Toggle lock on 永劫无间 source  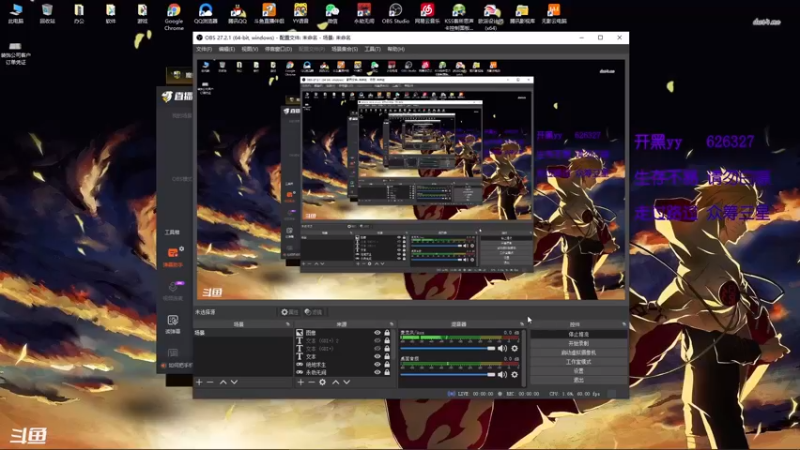coord(387,372)
